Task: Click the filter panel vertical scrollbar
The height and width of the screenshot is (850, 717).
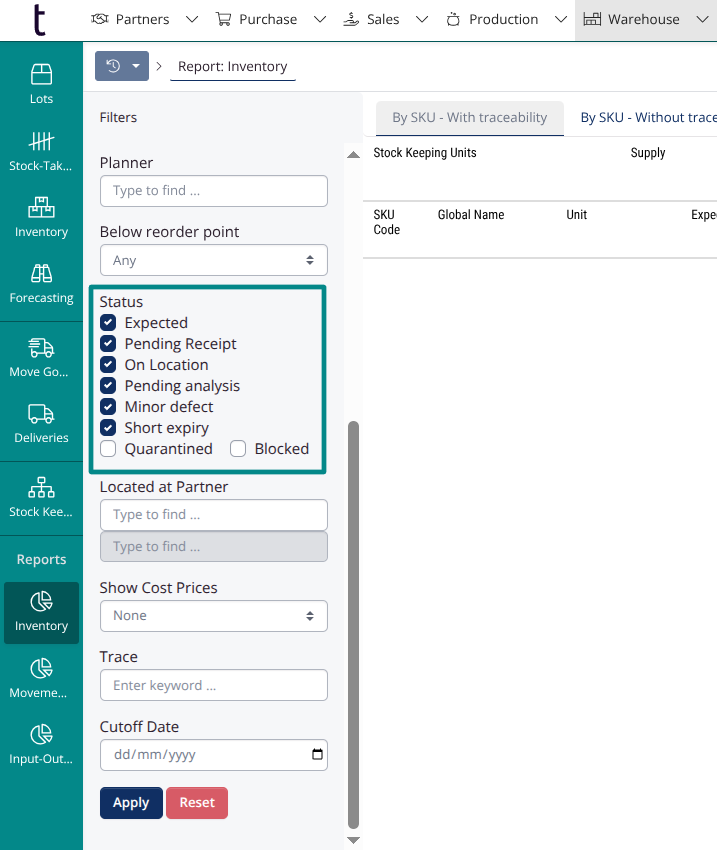Action: [x=352, y=620]
